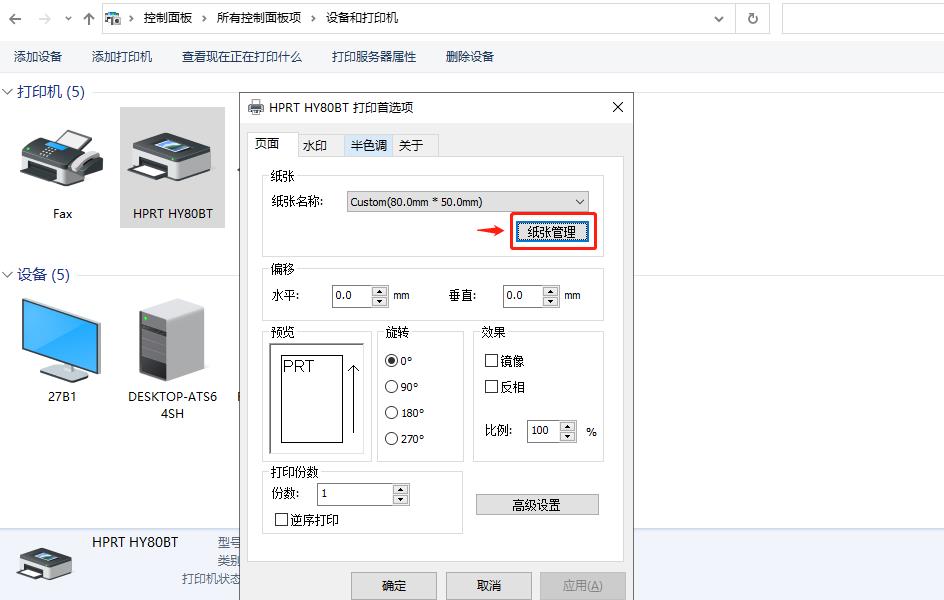Click the 垂直 offset input field
The image size is (944, 600).
coord(523,295)
